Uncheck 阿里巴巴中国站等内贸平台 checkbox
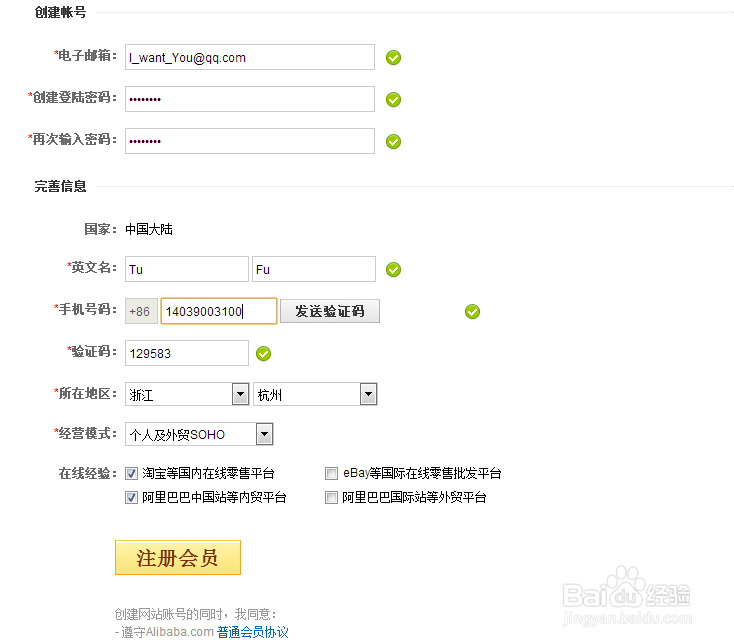The image size is (734, 644). [x=132, y=497]
